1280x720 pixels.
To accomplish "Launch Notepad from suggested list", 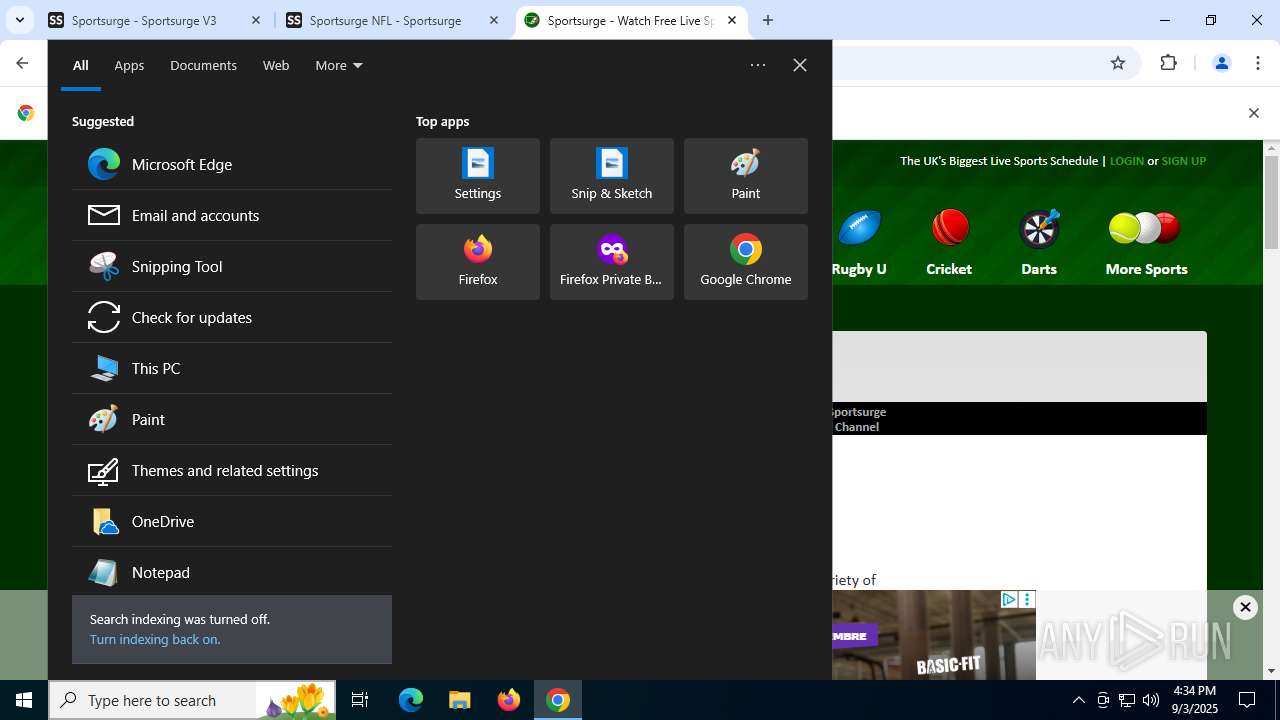I will [232, 572].
